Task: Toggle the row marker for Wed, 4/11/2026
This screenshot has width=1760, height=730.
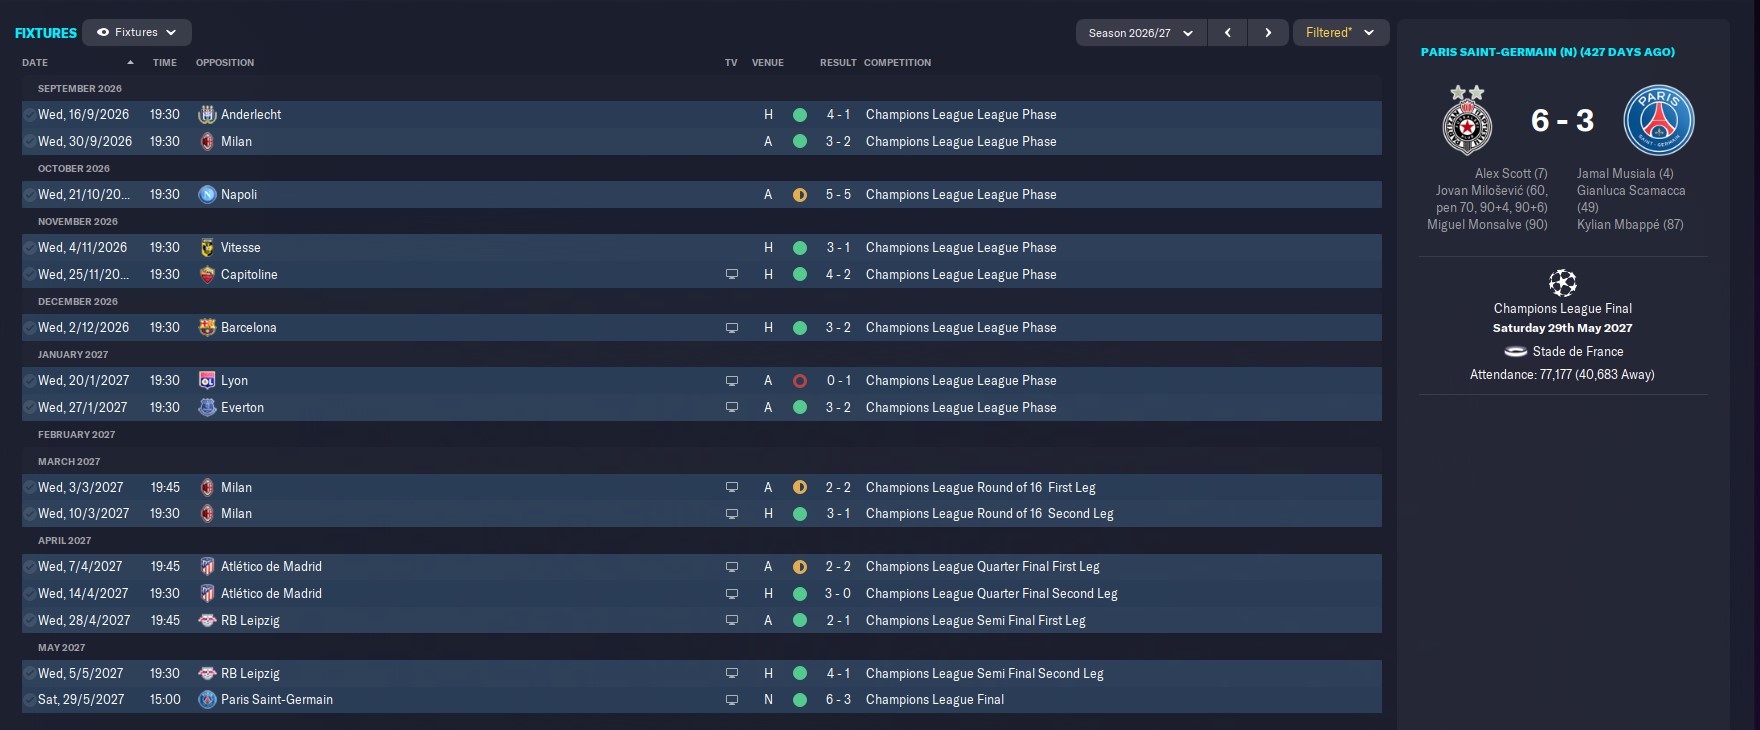Action: (x=29, y=248)
